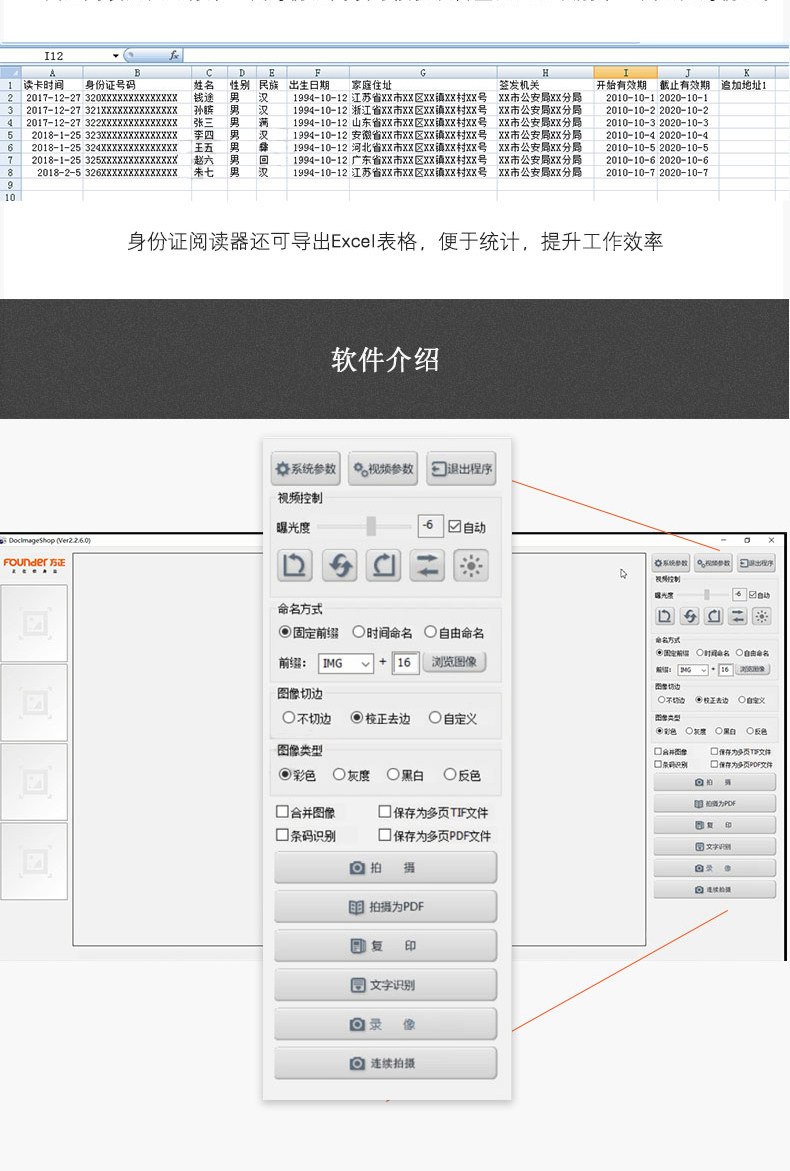The height and width of the screenshot is (1171, 790).
Task: Open 视频参数 settings in enlarged panel
Action: [383, 469]
